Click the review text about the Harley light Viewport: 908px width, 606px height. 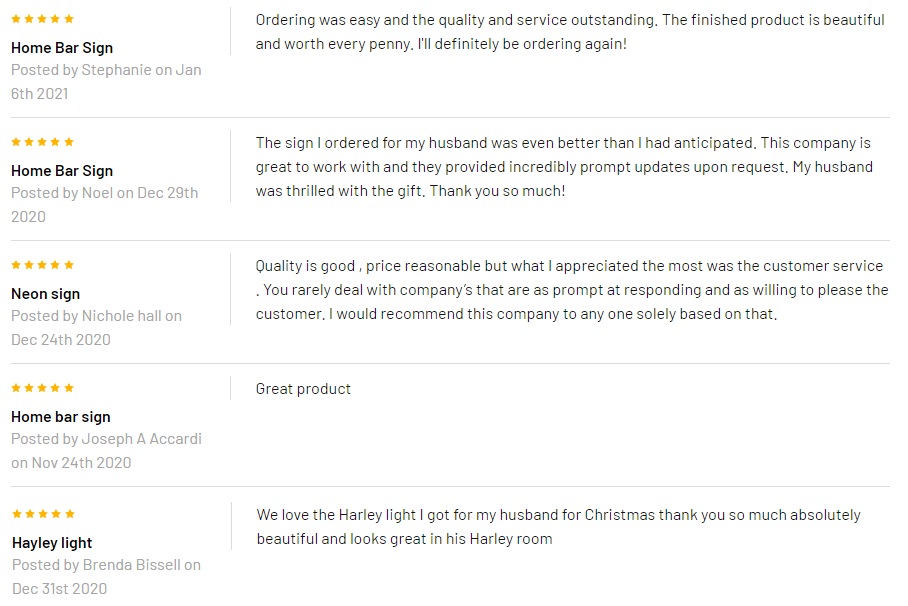tap(558, 527)
